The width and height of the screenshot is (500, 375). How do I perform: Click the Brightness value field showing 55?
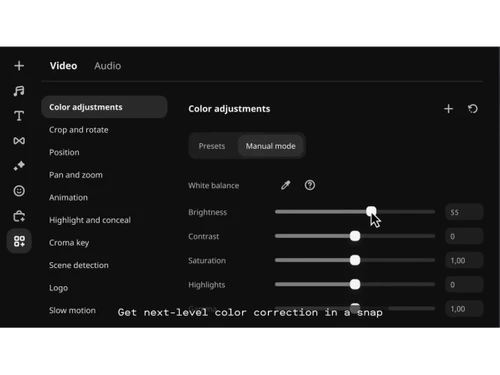(464, 212)
